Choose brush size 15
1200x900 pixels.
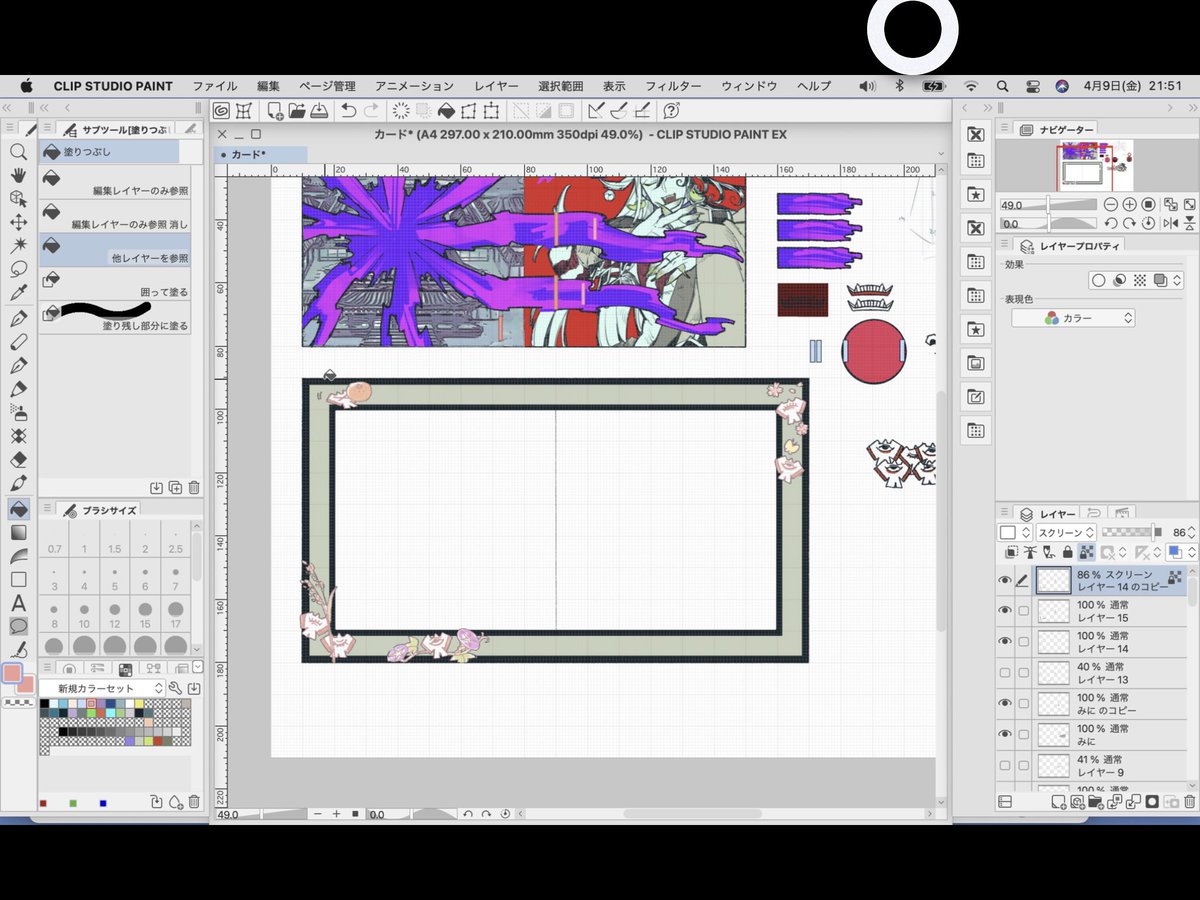146,616
